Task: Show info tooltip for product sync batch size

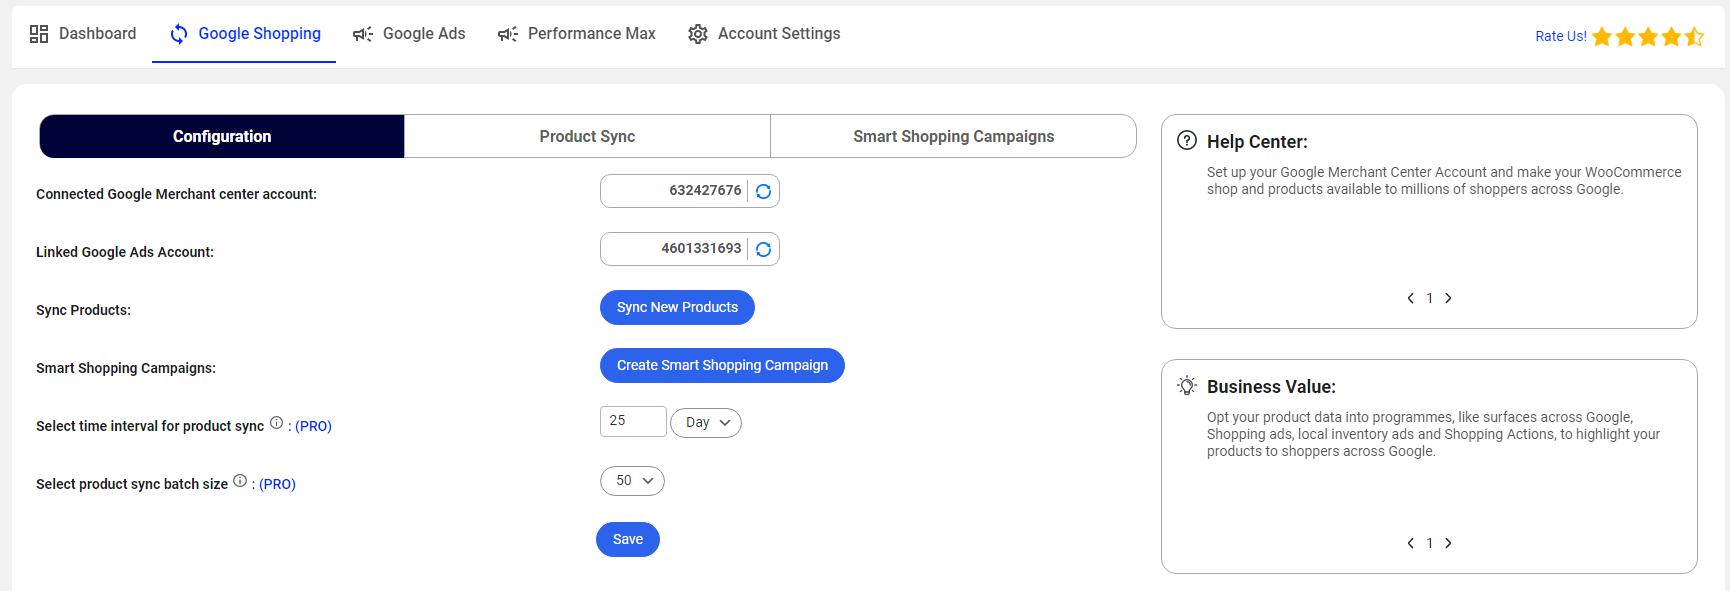Action: [240, 481]
